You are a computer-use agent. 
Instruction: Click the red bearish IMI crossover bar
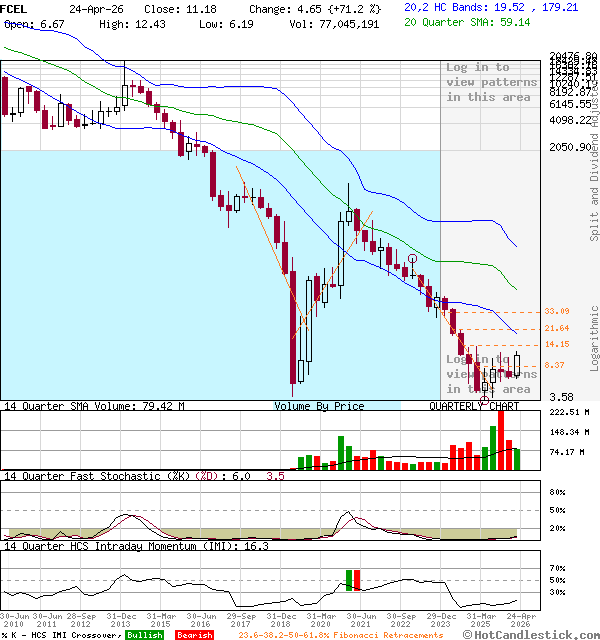(358, 580)
